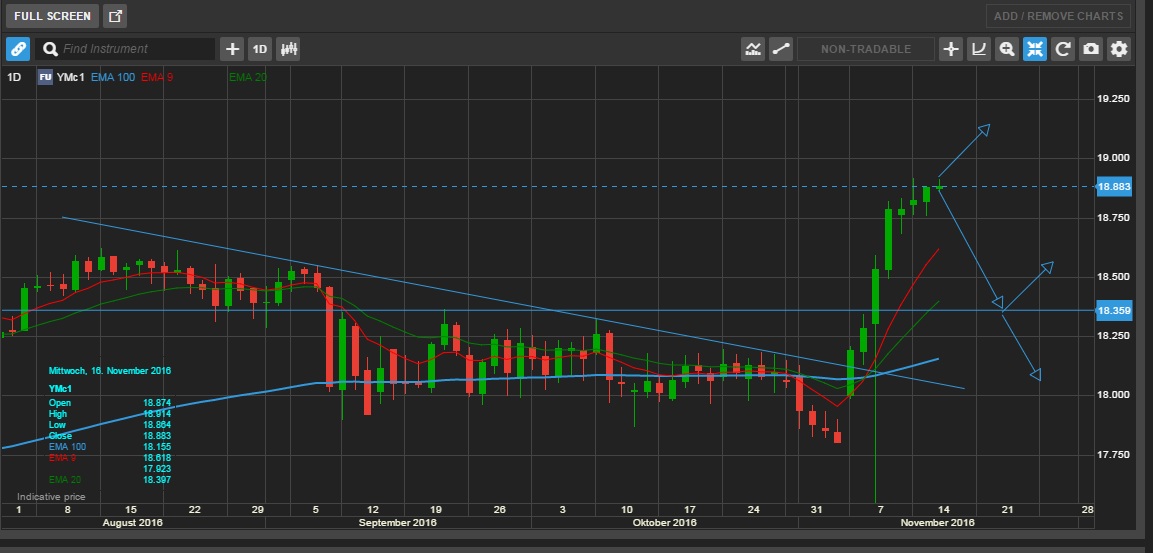Click the Open value 18.874

click(x=157, y=403)
